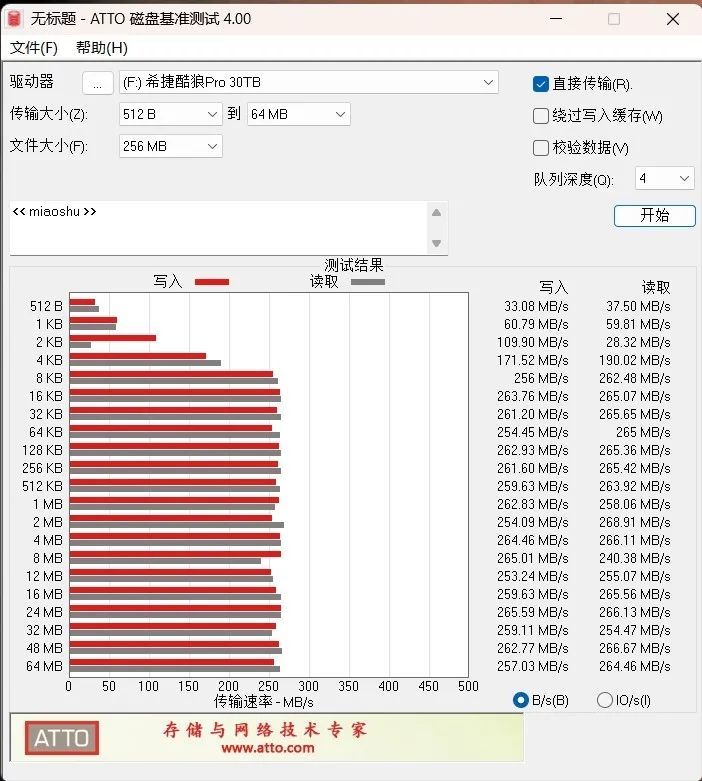This screenshot has width=702, height=781.
Task: Click the 258.06 MB/s read value
Action: 635,504
